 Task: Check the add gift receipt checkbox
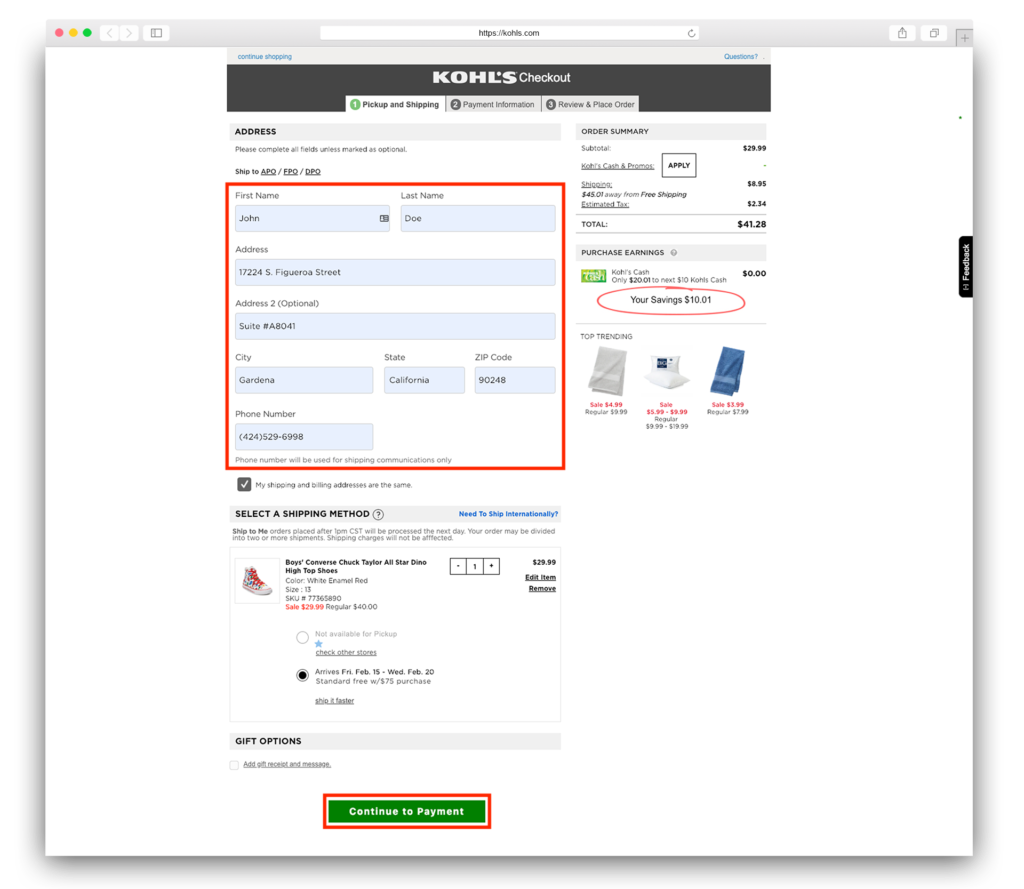(234, 765)
